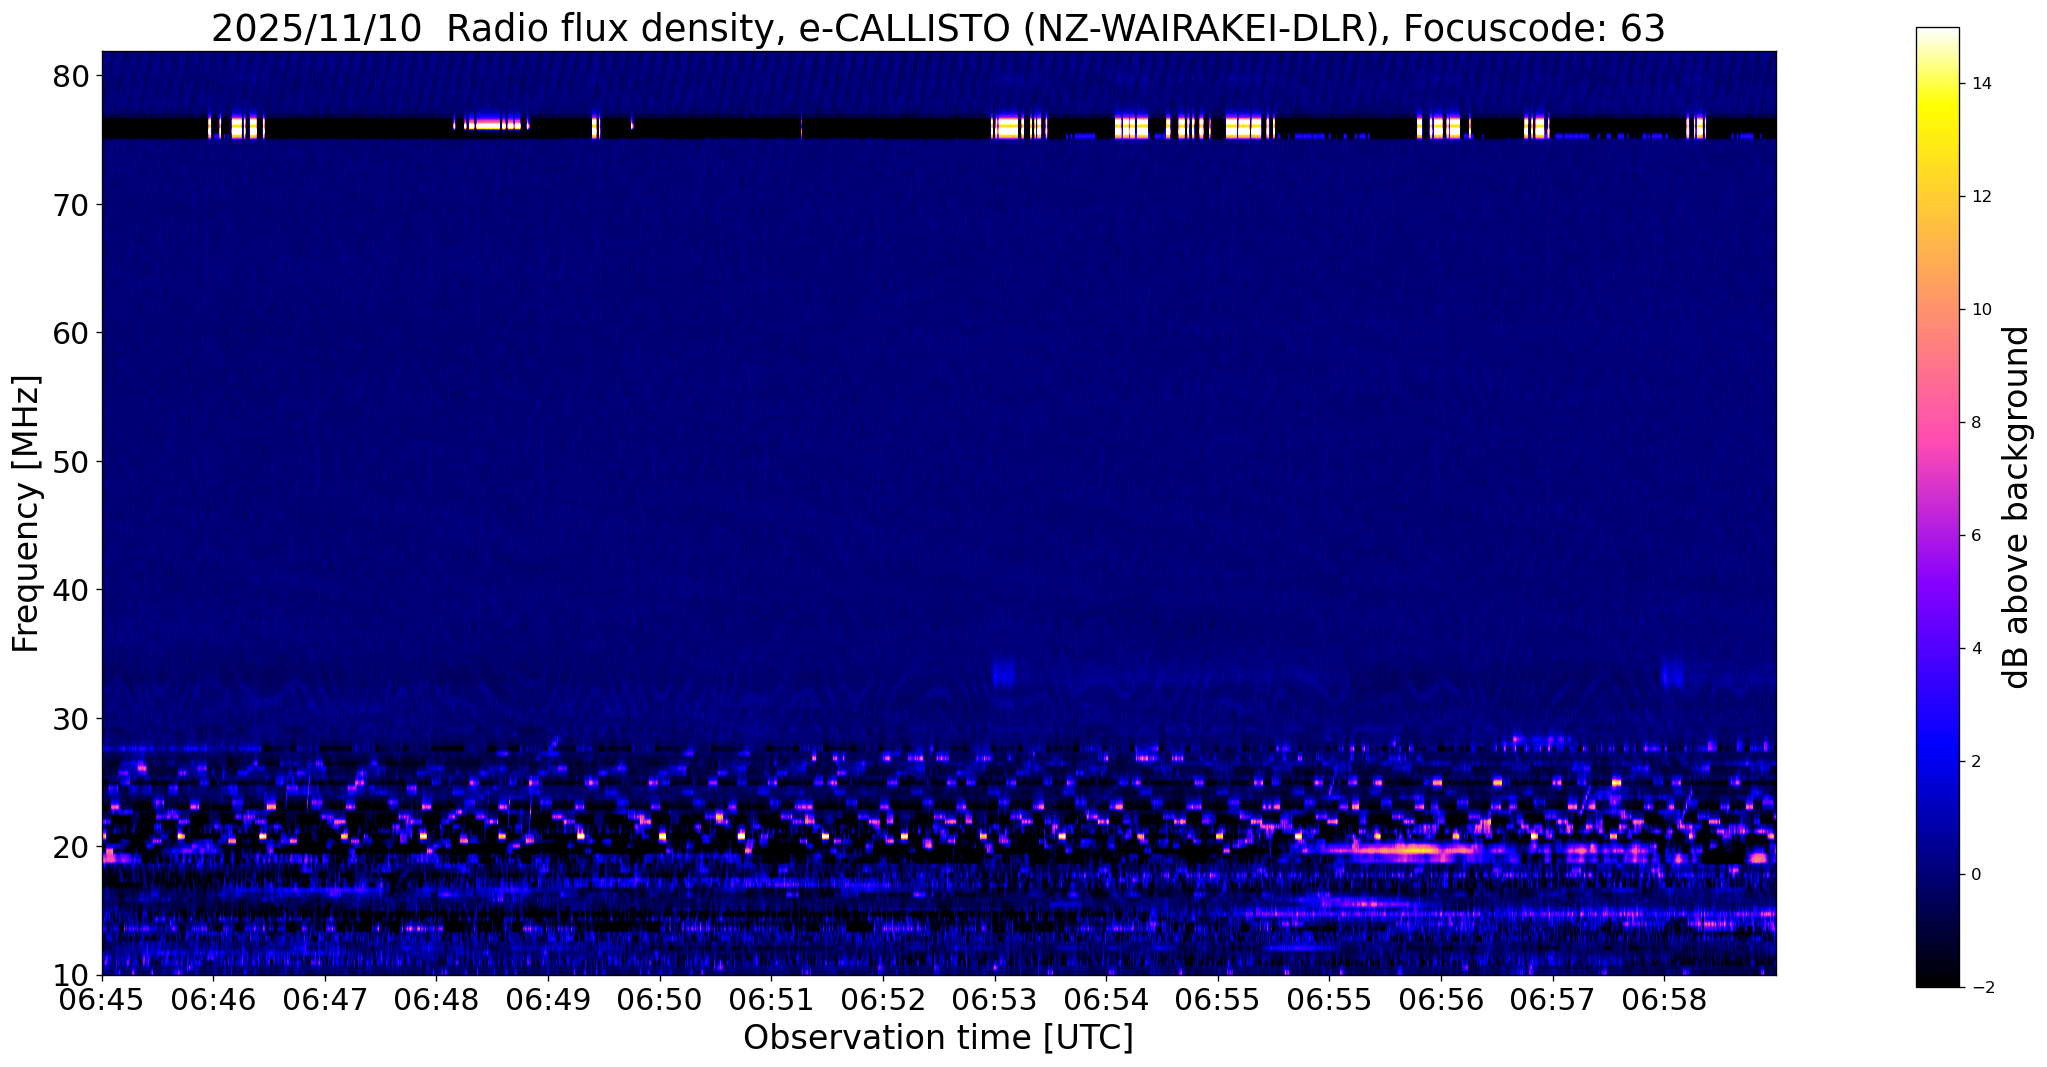Screen dimensions: 2047x1067
Task: Click the 76 MHz bright burst at 06:53
Action: click(1010, 127)
